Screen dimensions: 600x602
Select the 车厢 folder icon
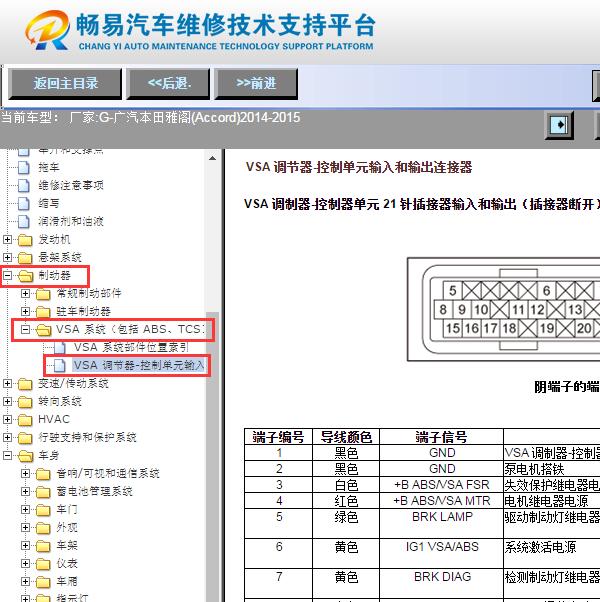[43, 582]
